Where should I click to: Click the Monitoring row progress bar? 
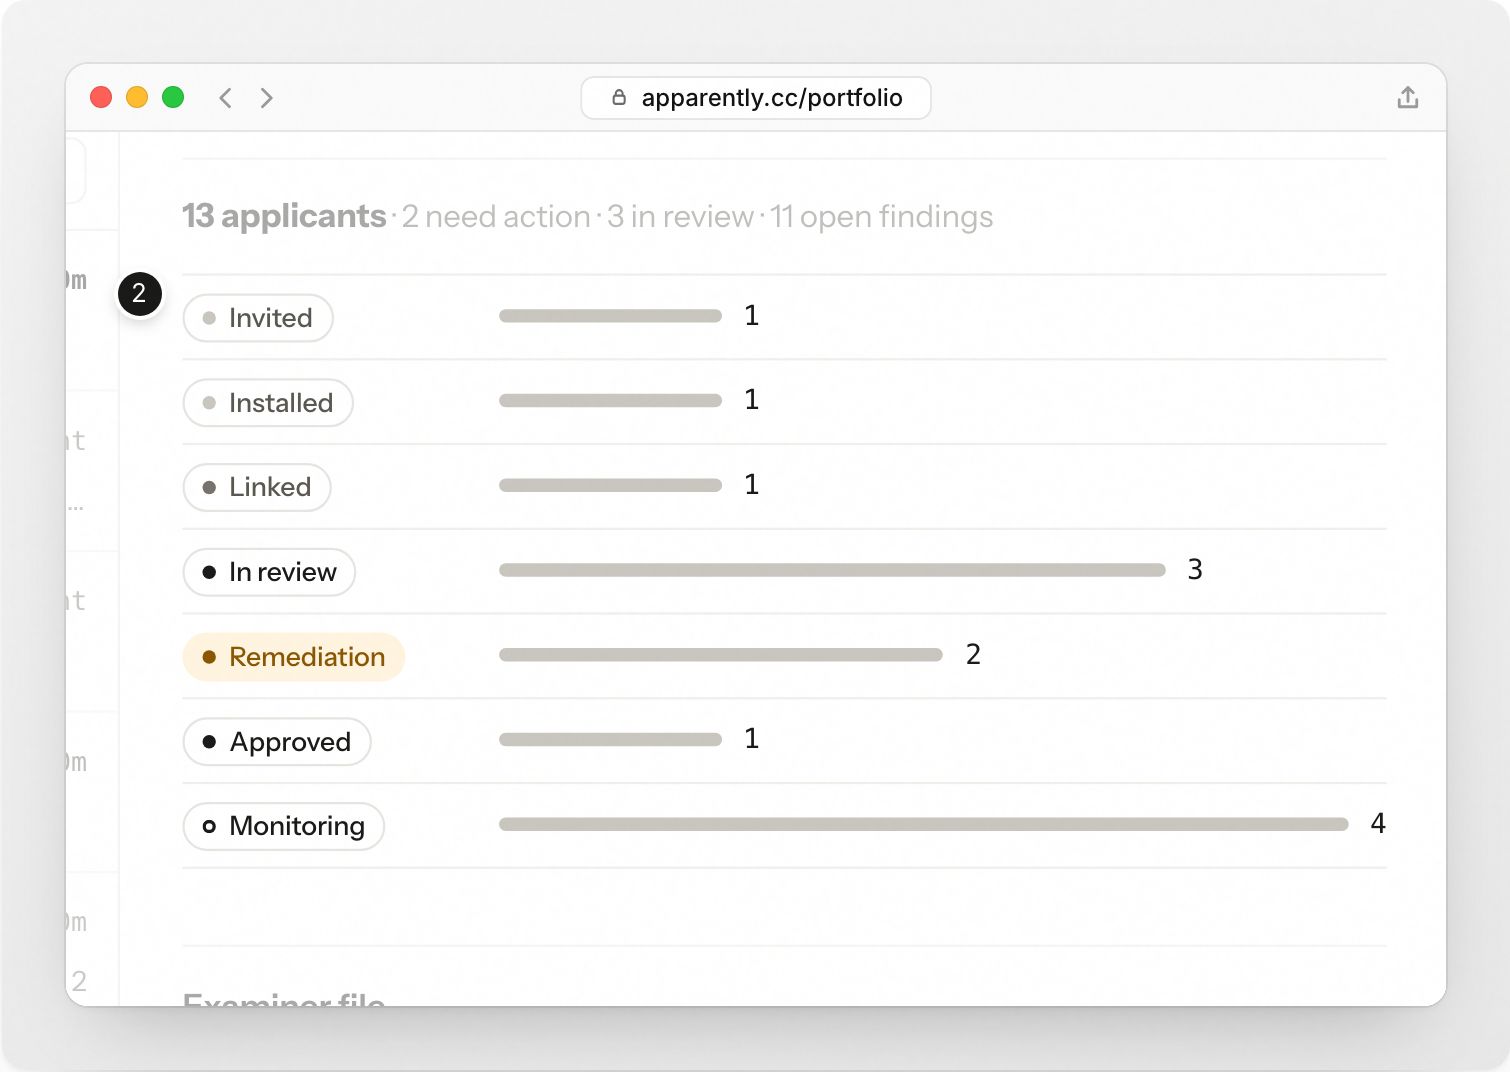coord(924,824)
